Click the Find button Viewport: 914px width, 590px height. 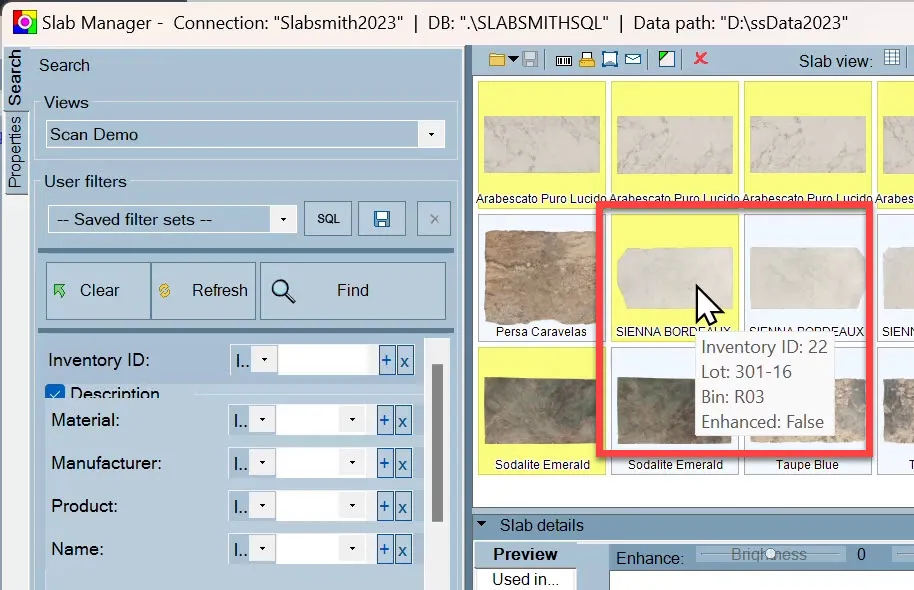(x=353, y=290)
